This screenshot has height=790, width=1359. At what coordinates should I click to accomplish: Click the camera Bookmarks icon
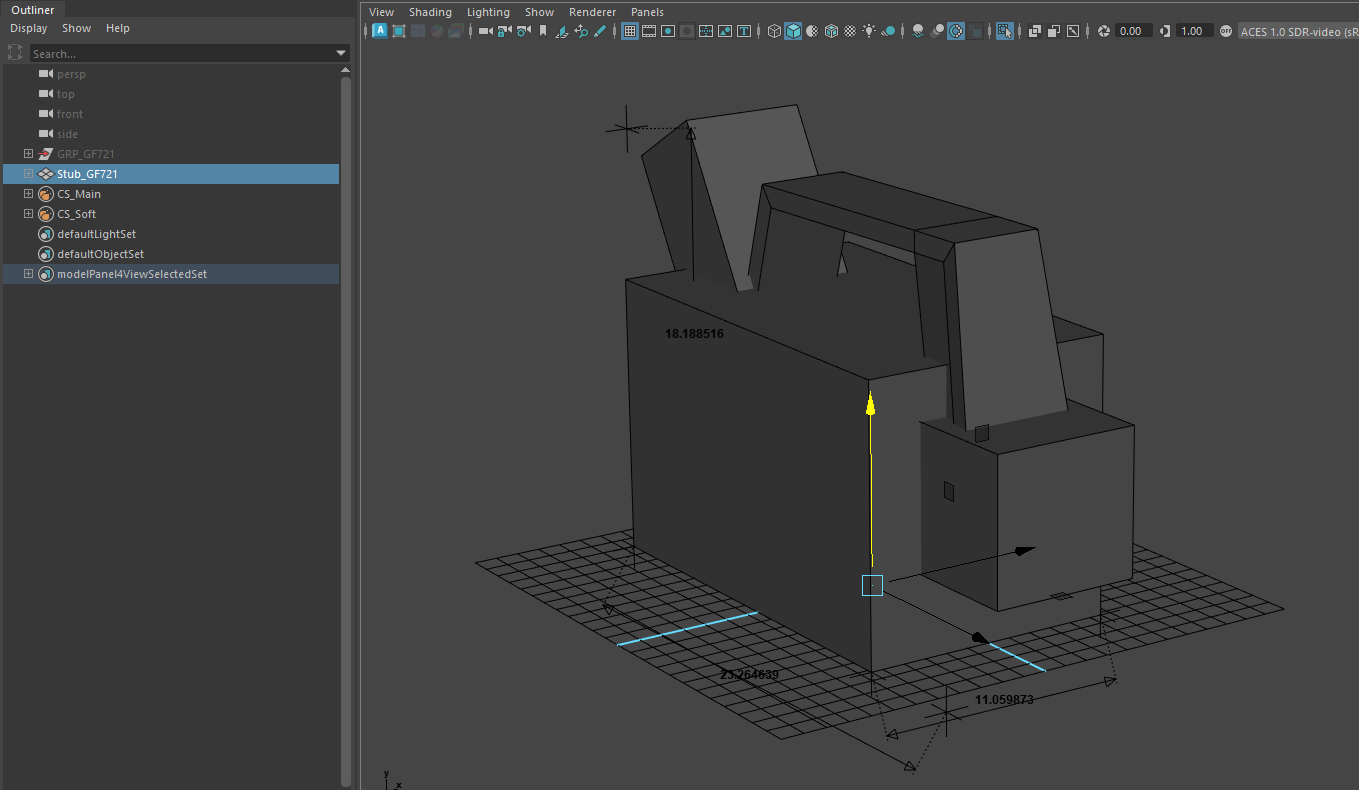click(543, 31)
